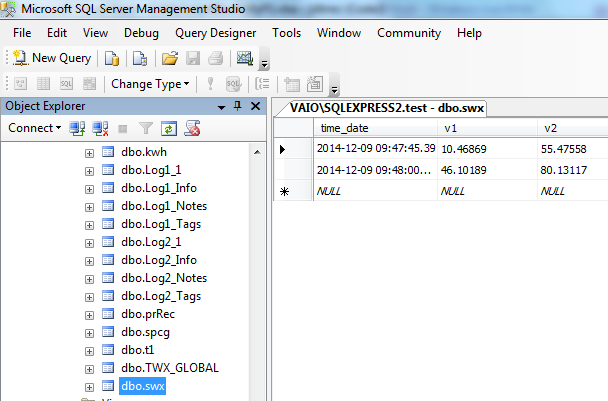The width and height of the screenshot is (608, 401).
Task: Select cell containing 80.13117
Action: [x=573, y=170]
